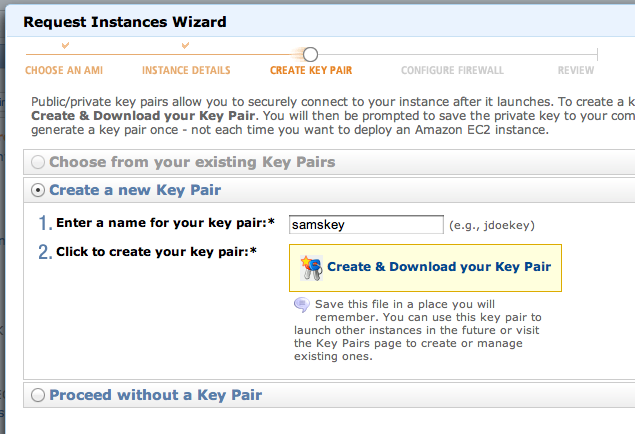Click the key icon on the download button

coord(310,267)
